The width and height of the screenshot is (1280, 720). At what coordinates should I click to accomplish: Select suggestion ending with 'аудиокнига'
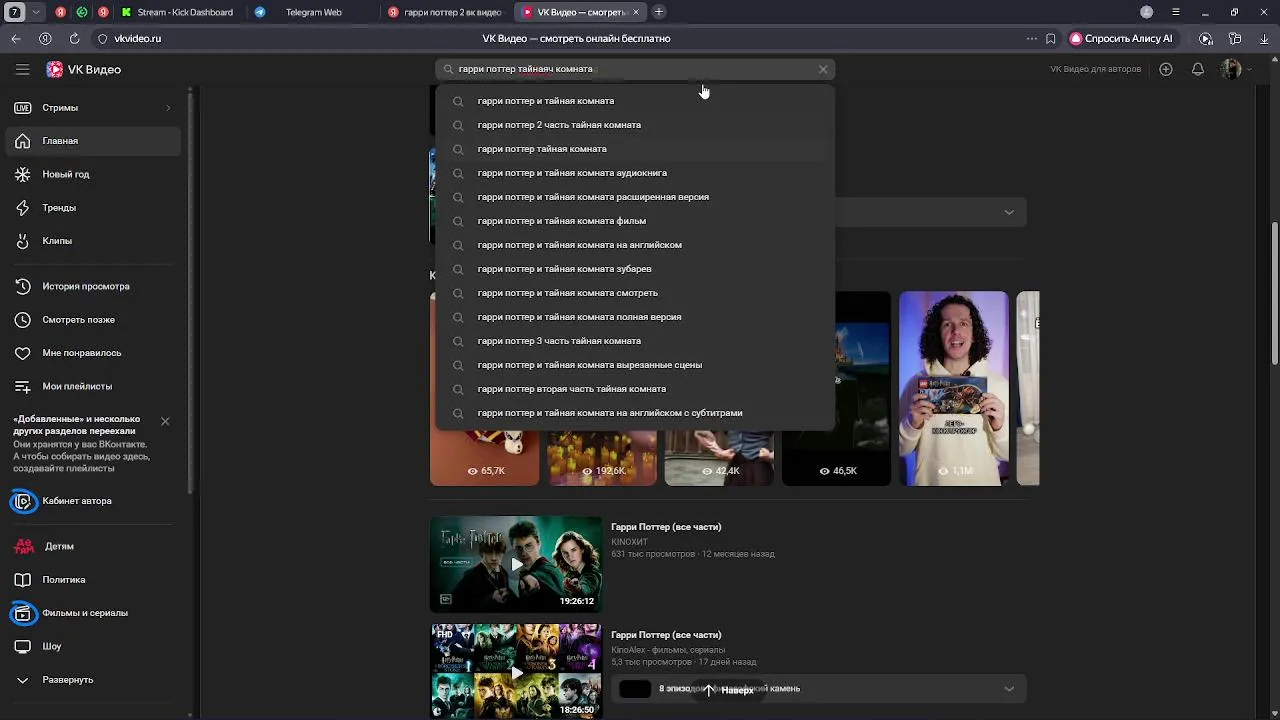(634, 173)
